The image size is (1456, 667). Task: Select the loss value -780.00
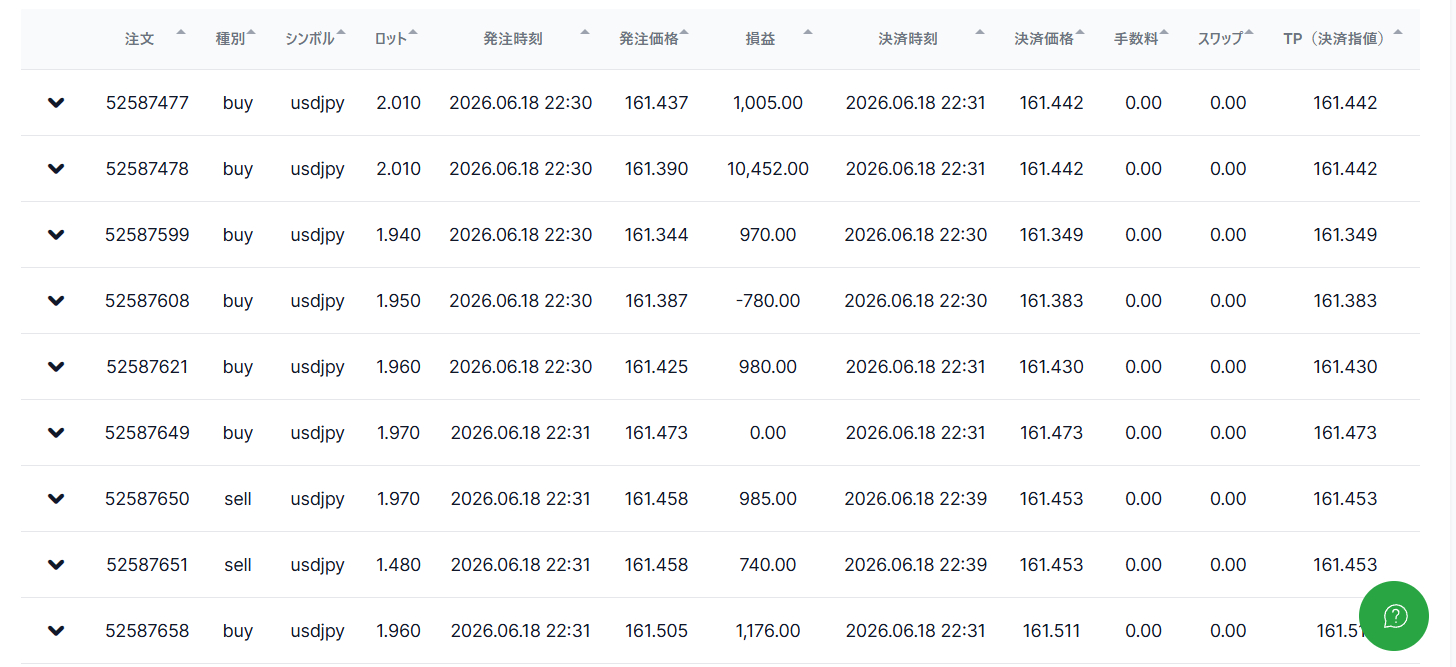click(x=768, y=301)
